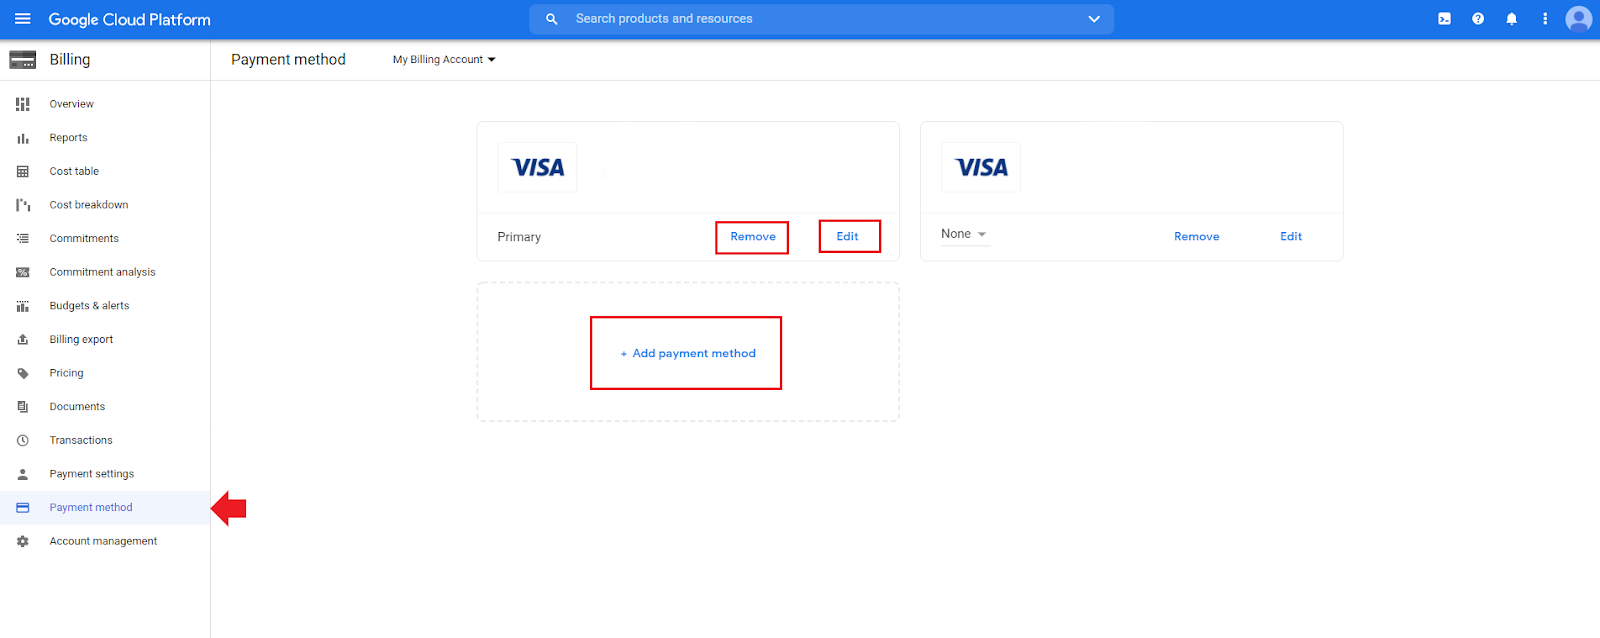The height and width of the screenshot is (638, 1600).
Task: Open notifications bell icon
Action: click(x=1511, y=19)
